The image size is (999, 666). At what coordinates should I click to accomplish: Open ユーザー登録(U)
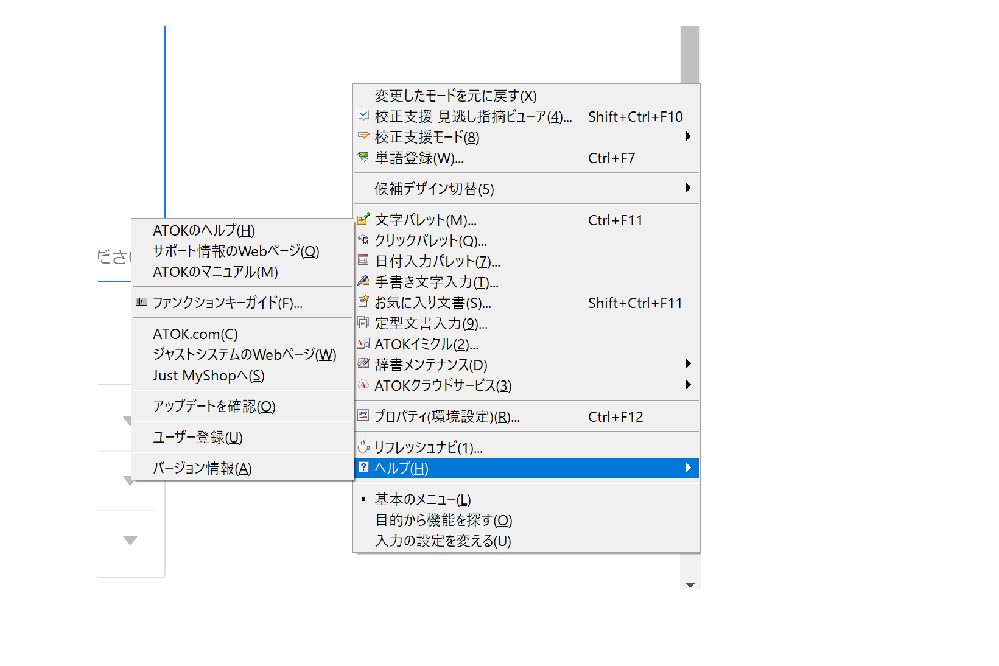click(198, 437)
